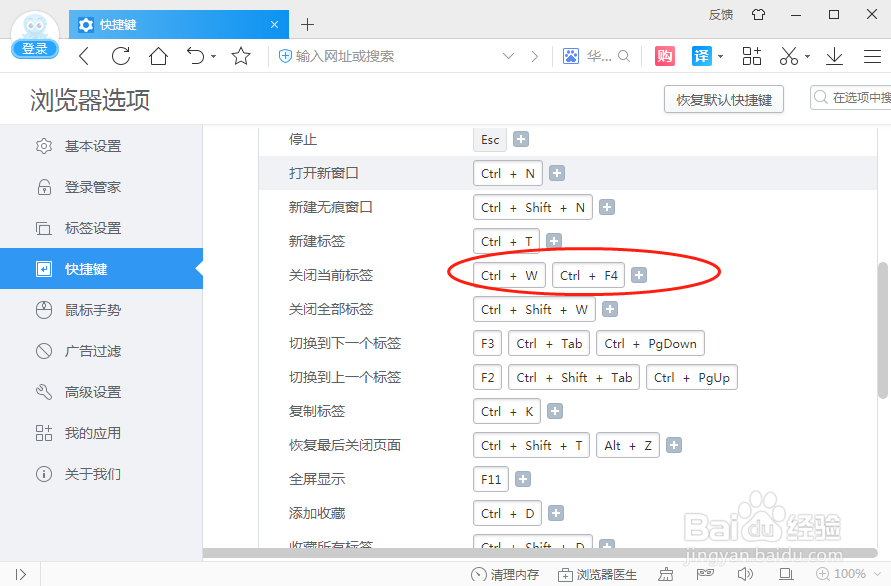
Task: Add shortcut for 关闭当前标签 plus icon
Action: pos(639,276)
